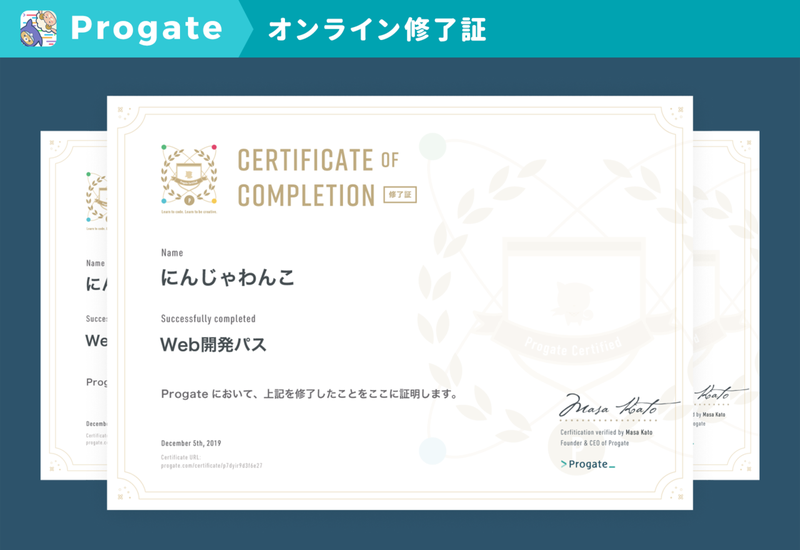This screenshot has width=800, height=550.
Task: Click the >Progate logo at certificate bottom
Action: [x=588, y=464]
